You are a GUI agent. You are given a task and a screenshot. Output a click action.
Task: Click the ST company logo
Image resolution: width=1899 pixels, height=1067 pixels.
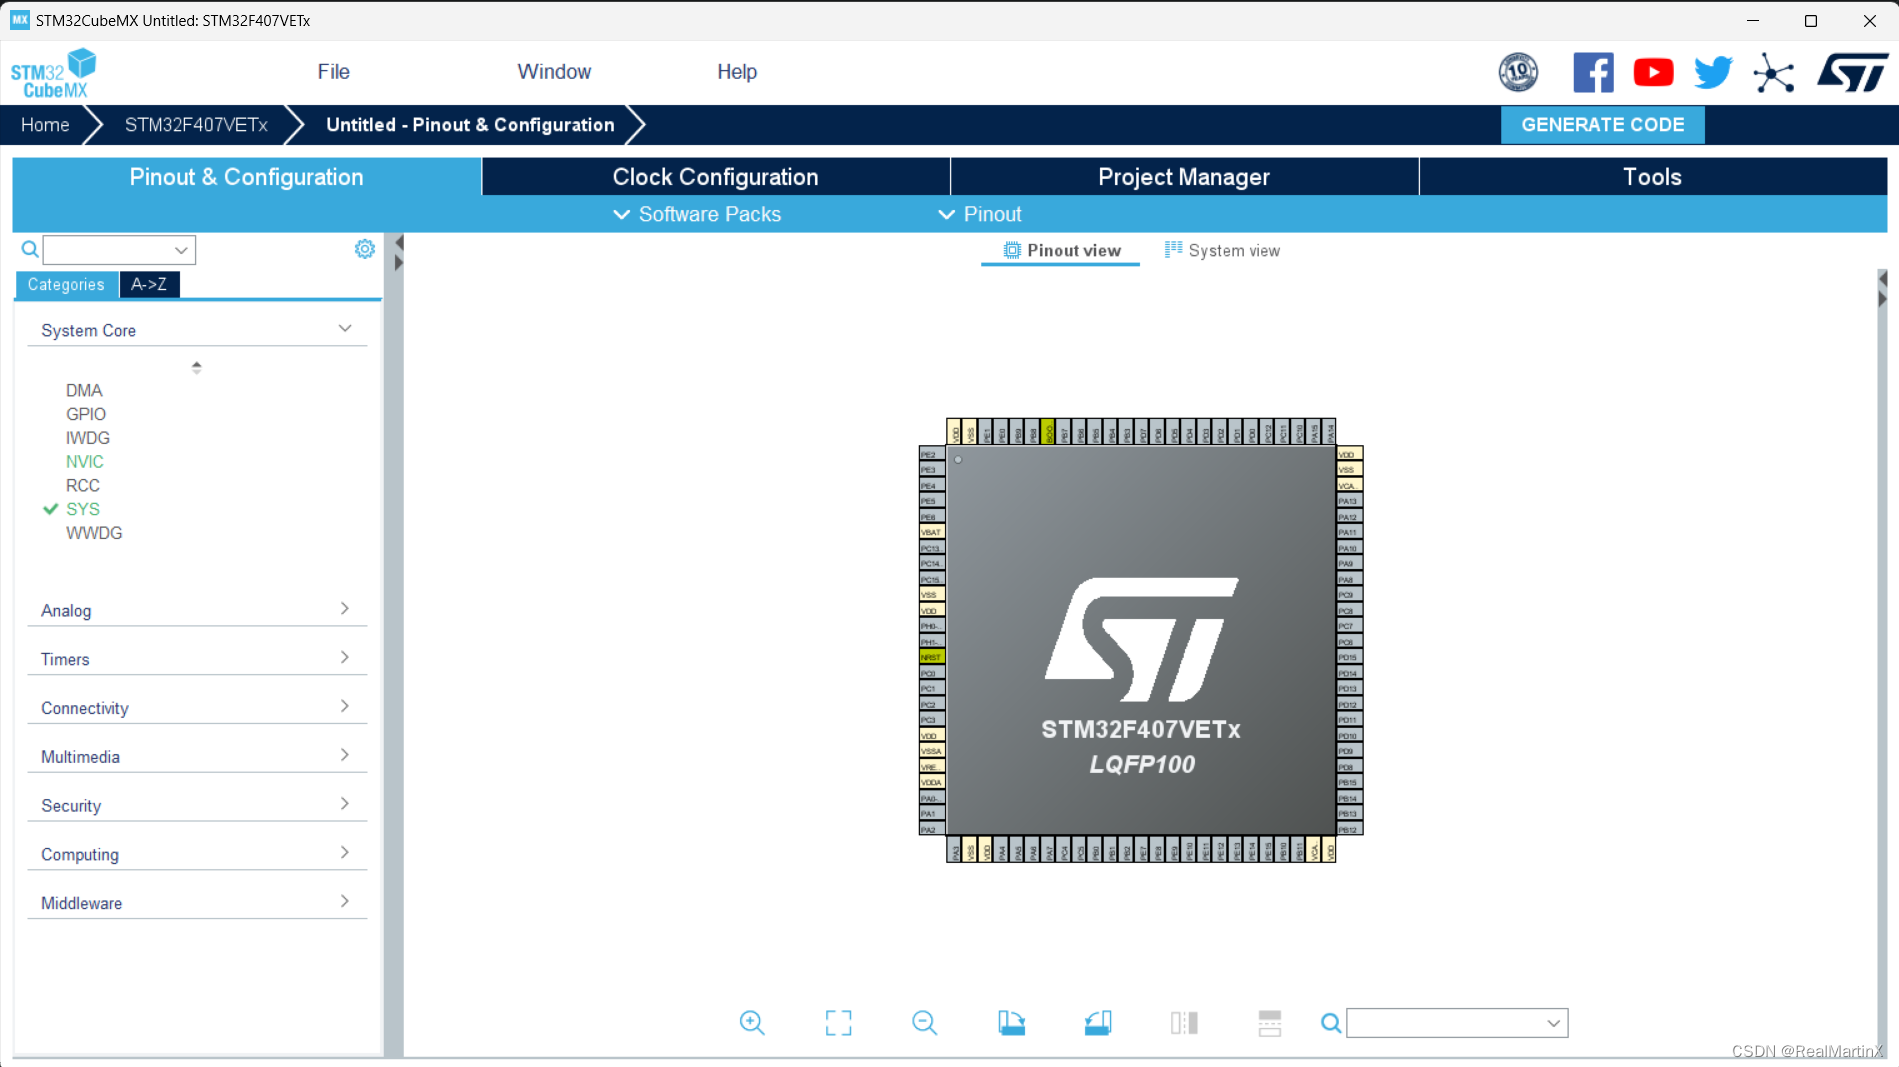click(x=1852, y=72)
